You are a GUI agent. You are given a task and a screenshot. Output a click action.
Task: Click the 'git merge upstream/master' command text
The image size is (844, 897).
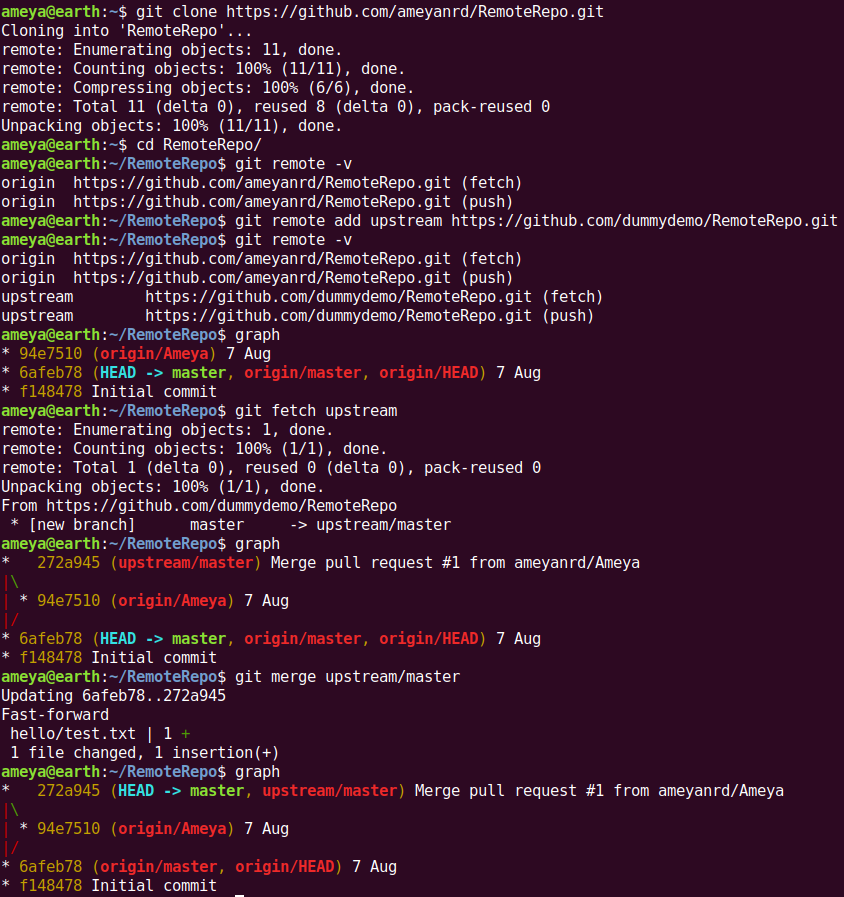(347, 677)
